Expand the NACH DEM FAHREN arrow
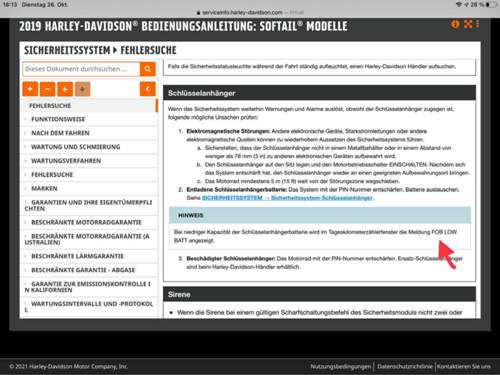The height and width of the screenshot is (375, 500). (x=26, y=133)
